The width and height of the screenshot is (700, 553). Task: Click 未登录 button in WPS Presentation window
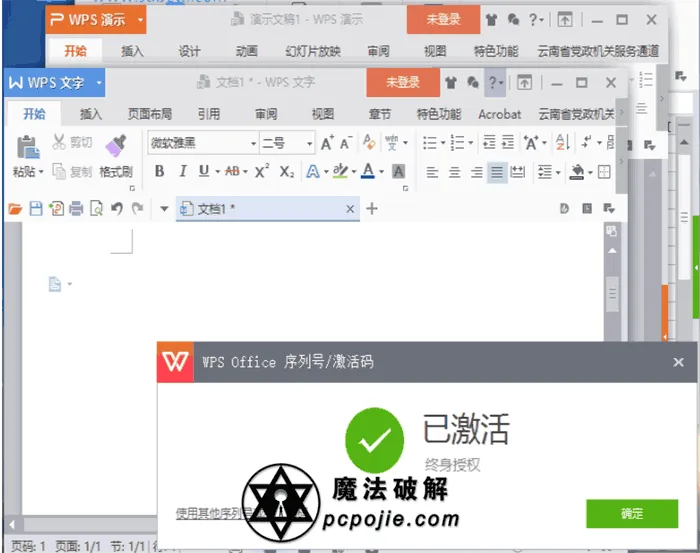coord(443,19)
